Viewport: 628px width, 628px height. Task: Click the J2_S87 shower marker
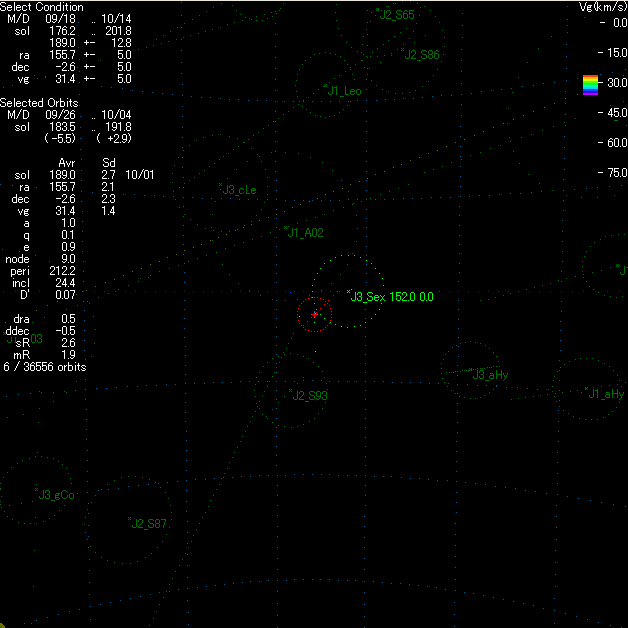point(130,519)
